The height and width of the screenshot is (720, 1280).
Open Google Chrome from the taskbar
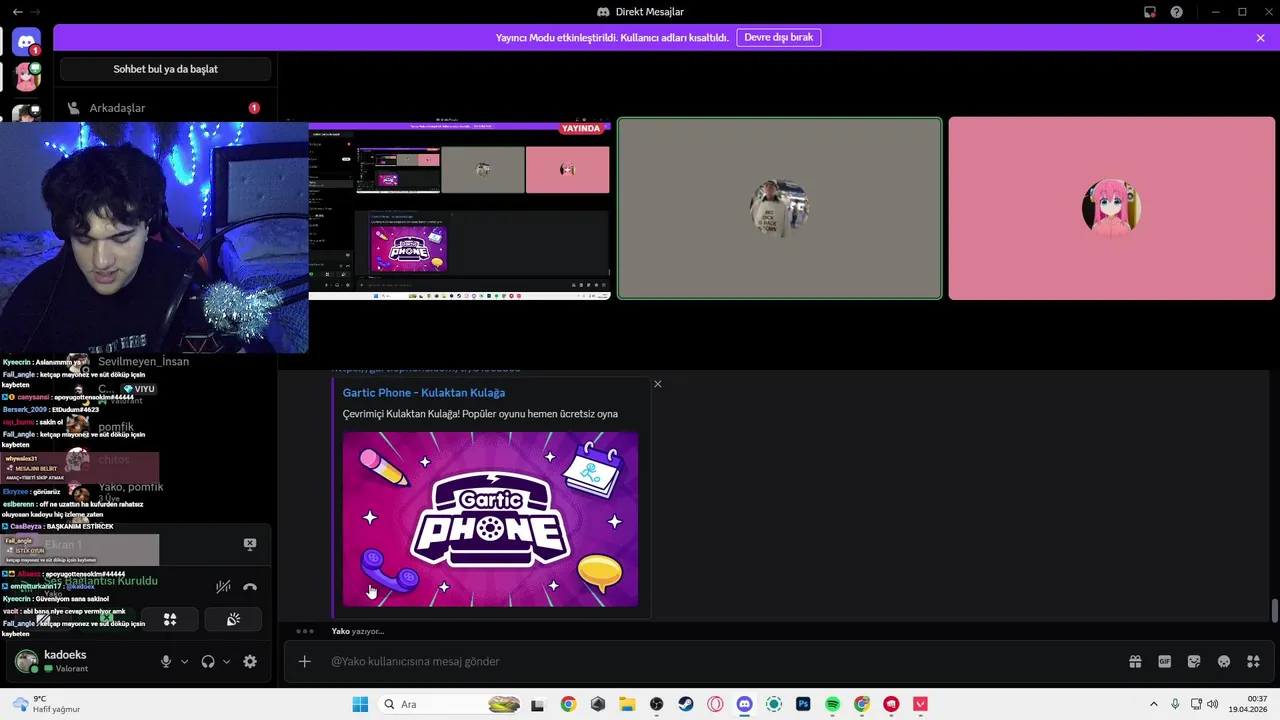coord(568,704)
